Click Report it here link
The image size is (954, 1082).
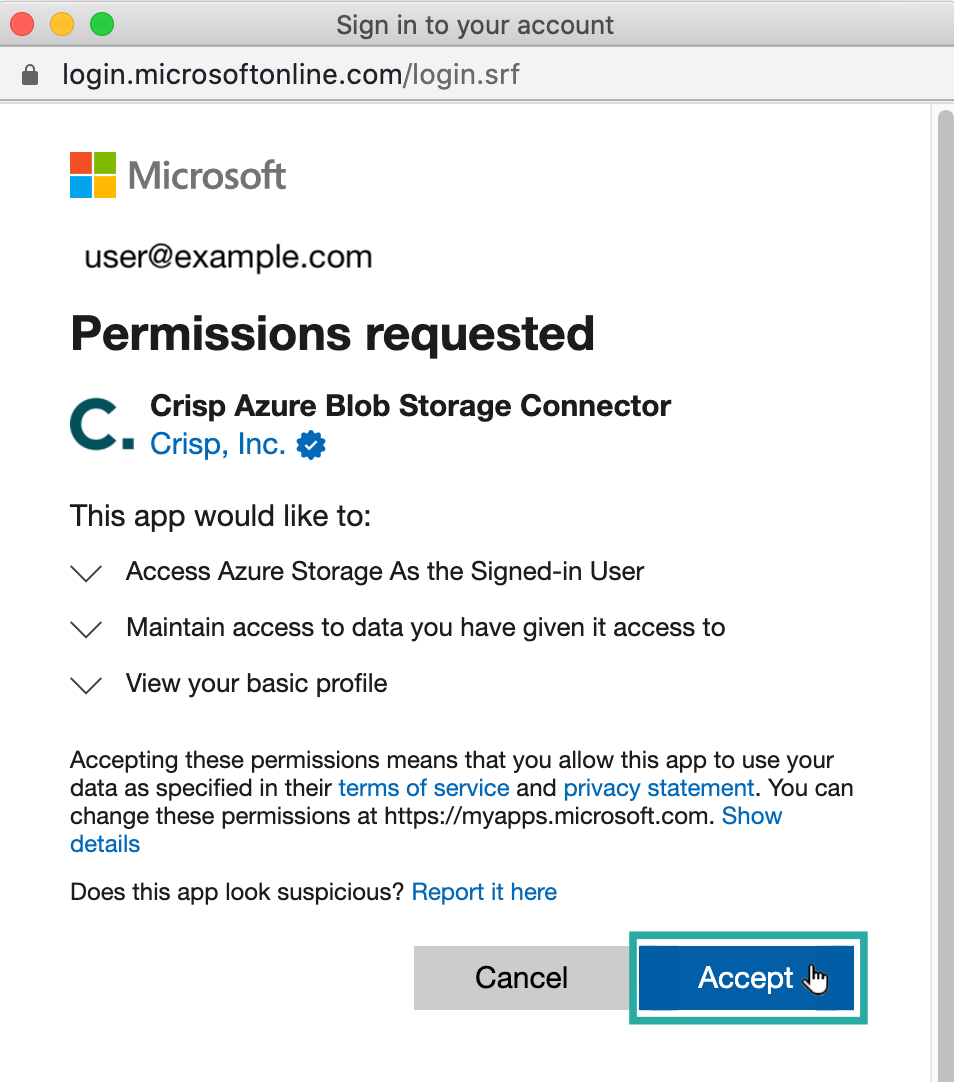(x=484, y=892)
